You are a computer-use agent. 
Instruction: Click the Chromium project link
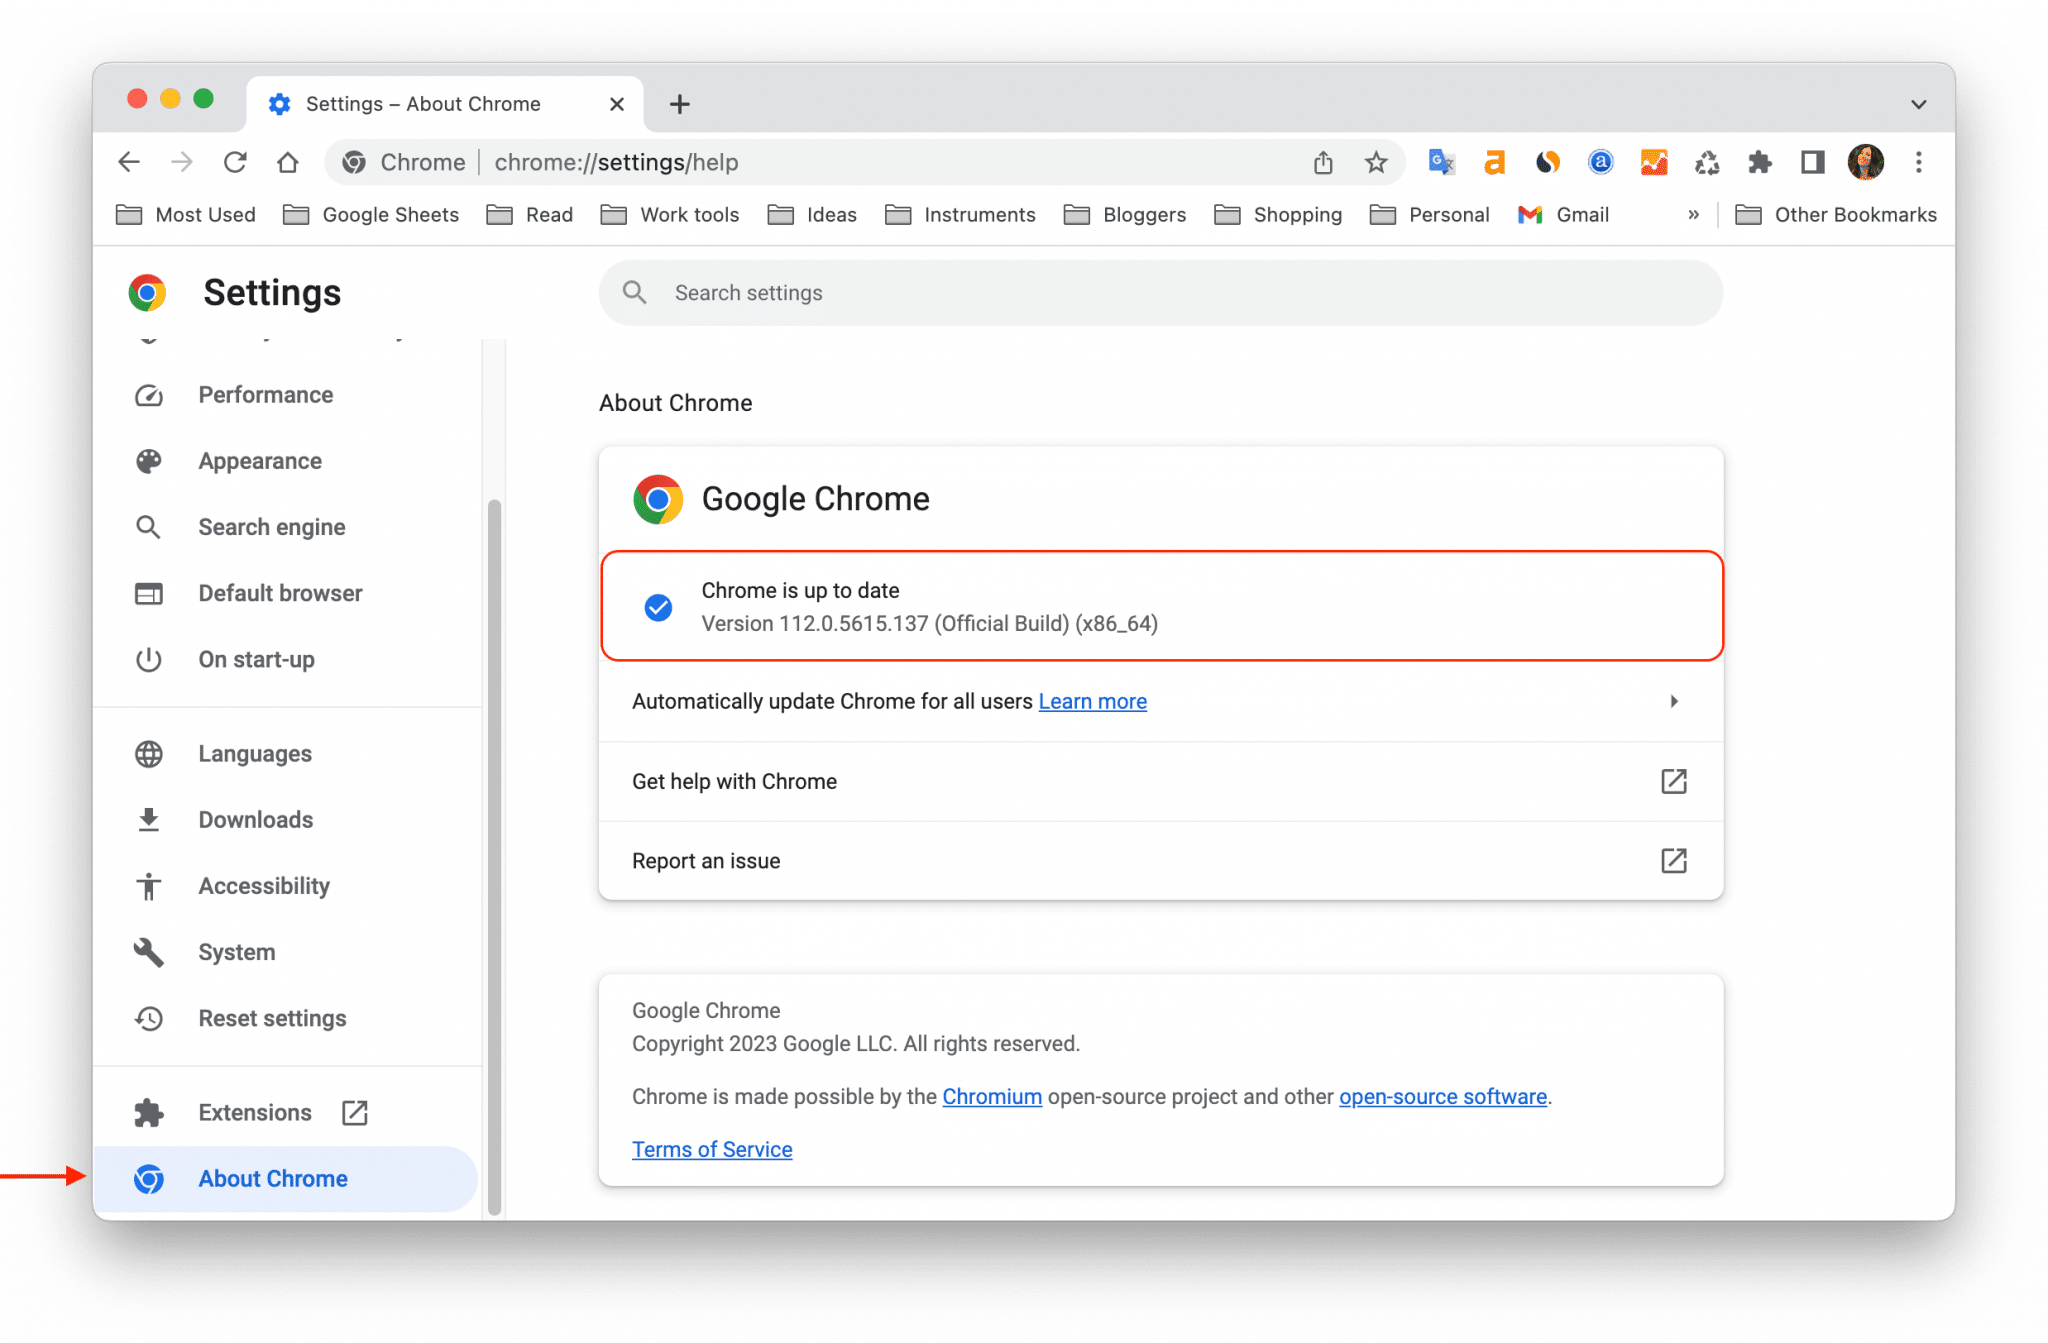click(x=991, y=1096)
